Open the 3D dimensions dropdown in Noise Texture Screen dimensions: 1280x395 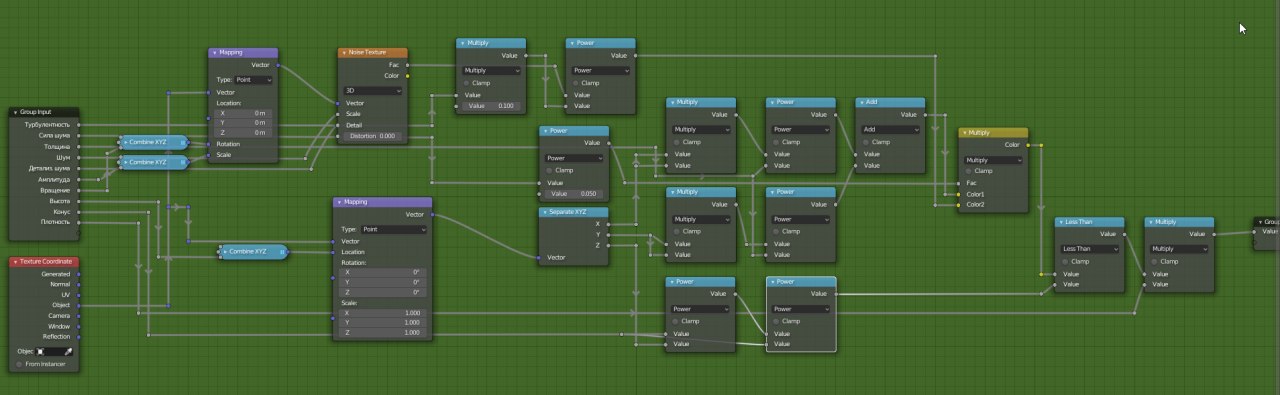click(373, 90)
